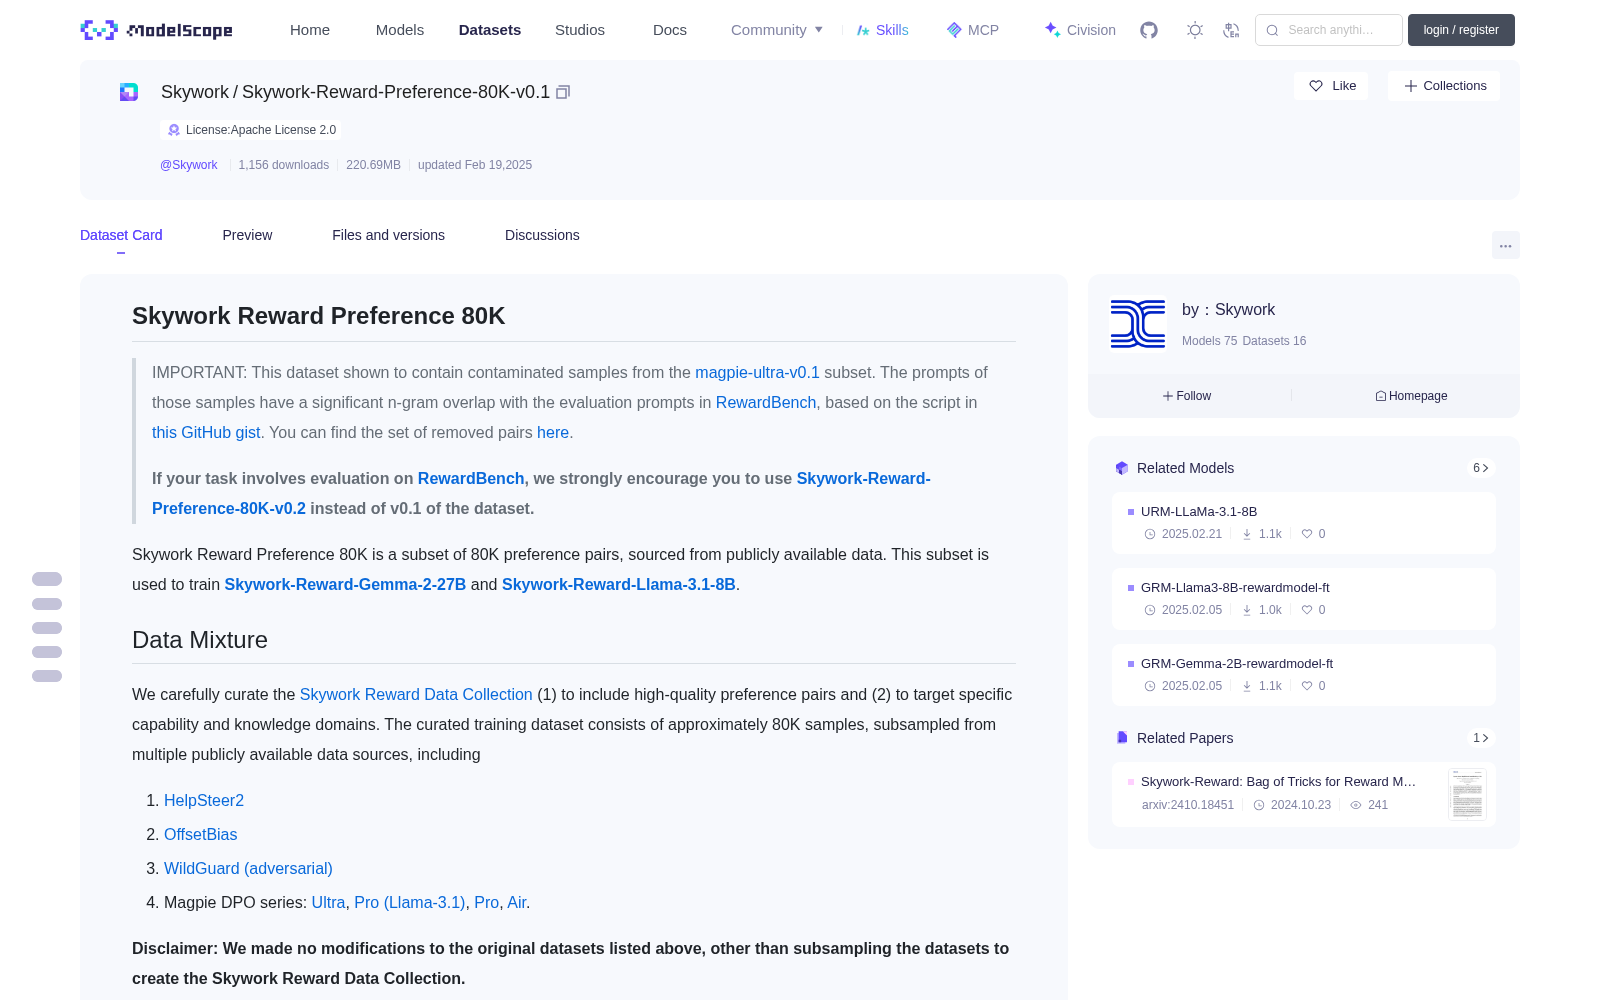Open the Pro (Llama-3.1) link
The width and height of the screenshot is (1600, 1000).
[x=410, y=902]
